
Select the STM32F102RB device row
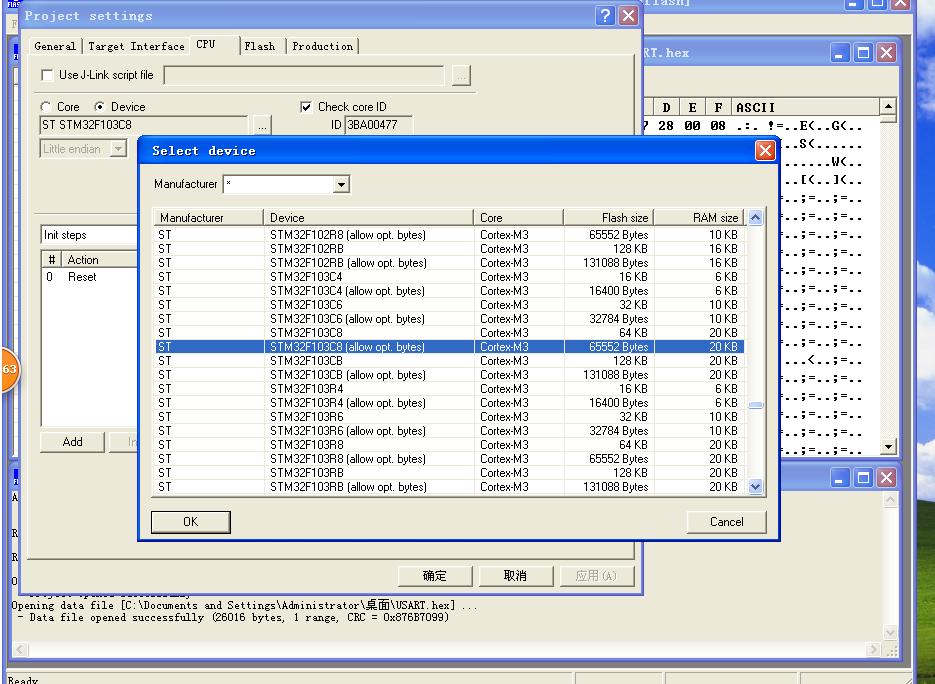(x=450, y=249)
